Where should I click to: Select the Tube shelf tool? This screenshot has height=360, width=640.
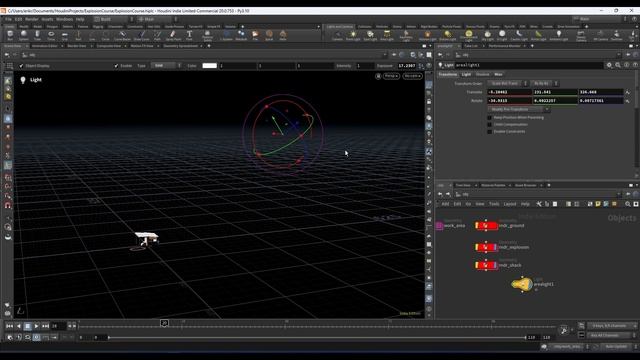point(37,36)
